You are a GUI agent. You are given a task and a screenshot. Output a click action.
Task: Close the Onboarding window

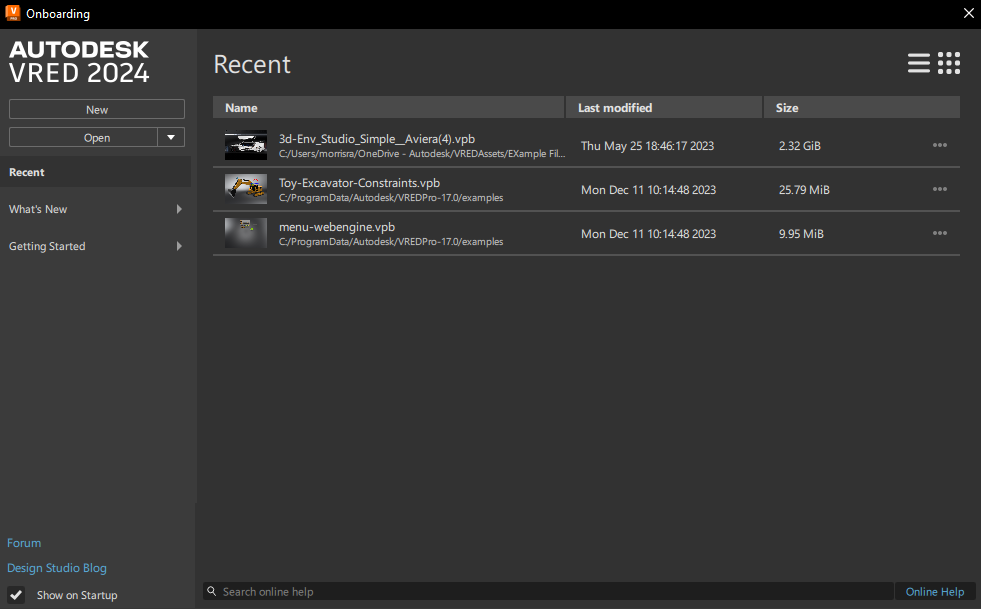click(968, 13)
